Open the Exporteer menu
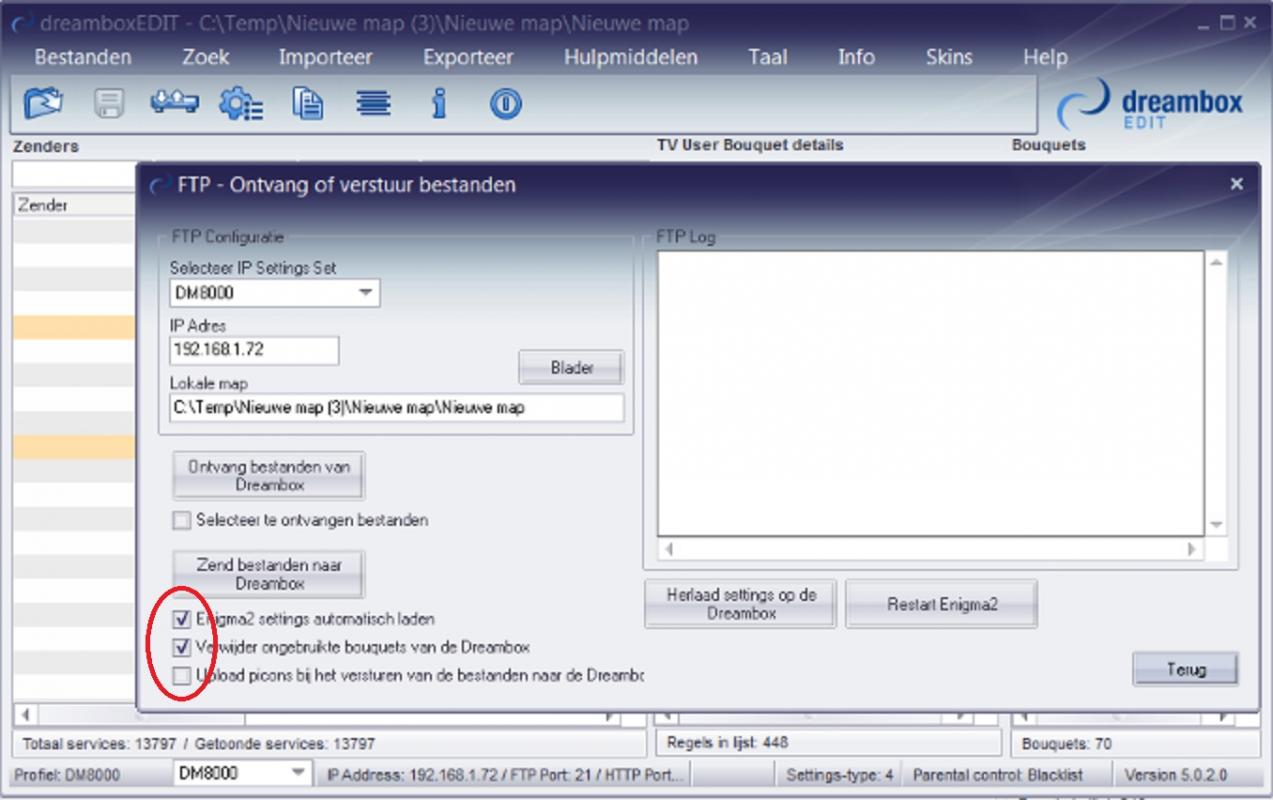The height and width of the screenshot is (800, 1273). click(x=468, y=57)
